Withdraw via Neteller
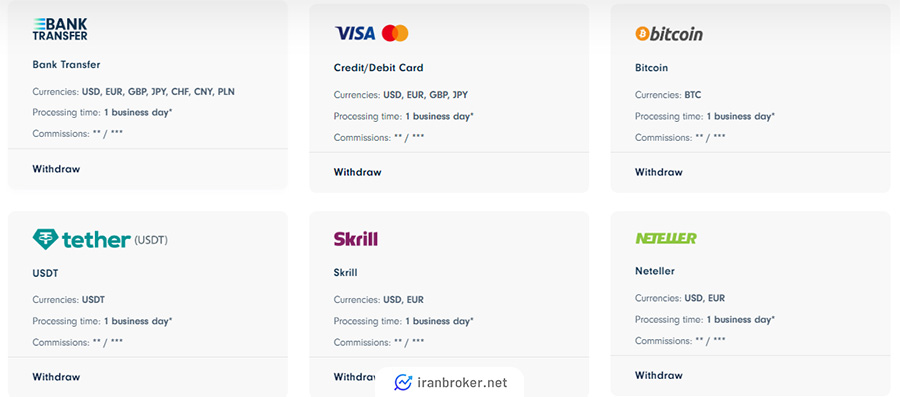The width and height of the screenshot is (900, 397). point(659,375)
